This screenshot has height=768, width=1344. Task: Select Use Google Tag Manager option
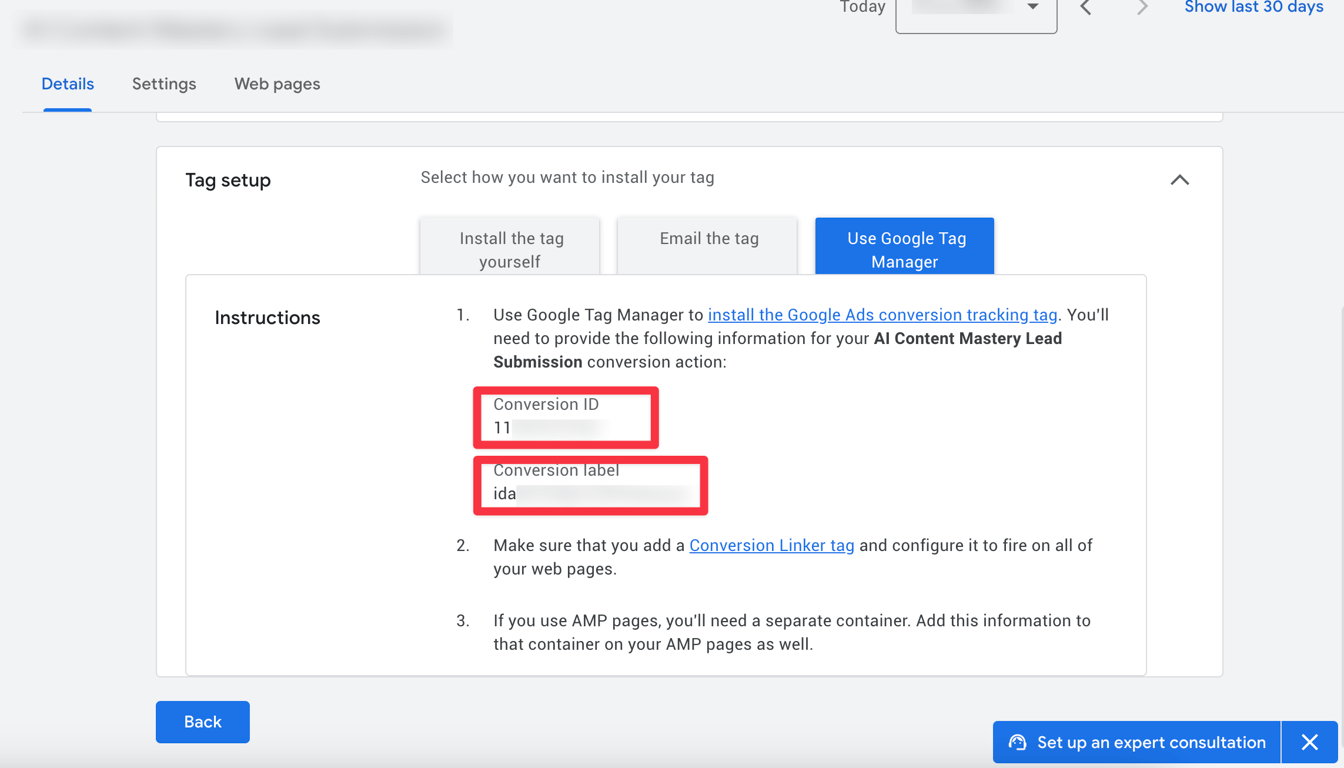[x=905, y=249]
